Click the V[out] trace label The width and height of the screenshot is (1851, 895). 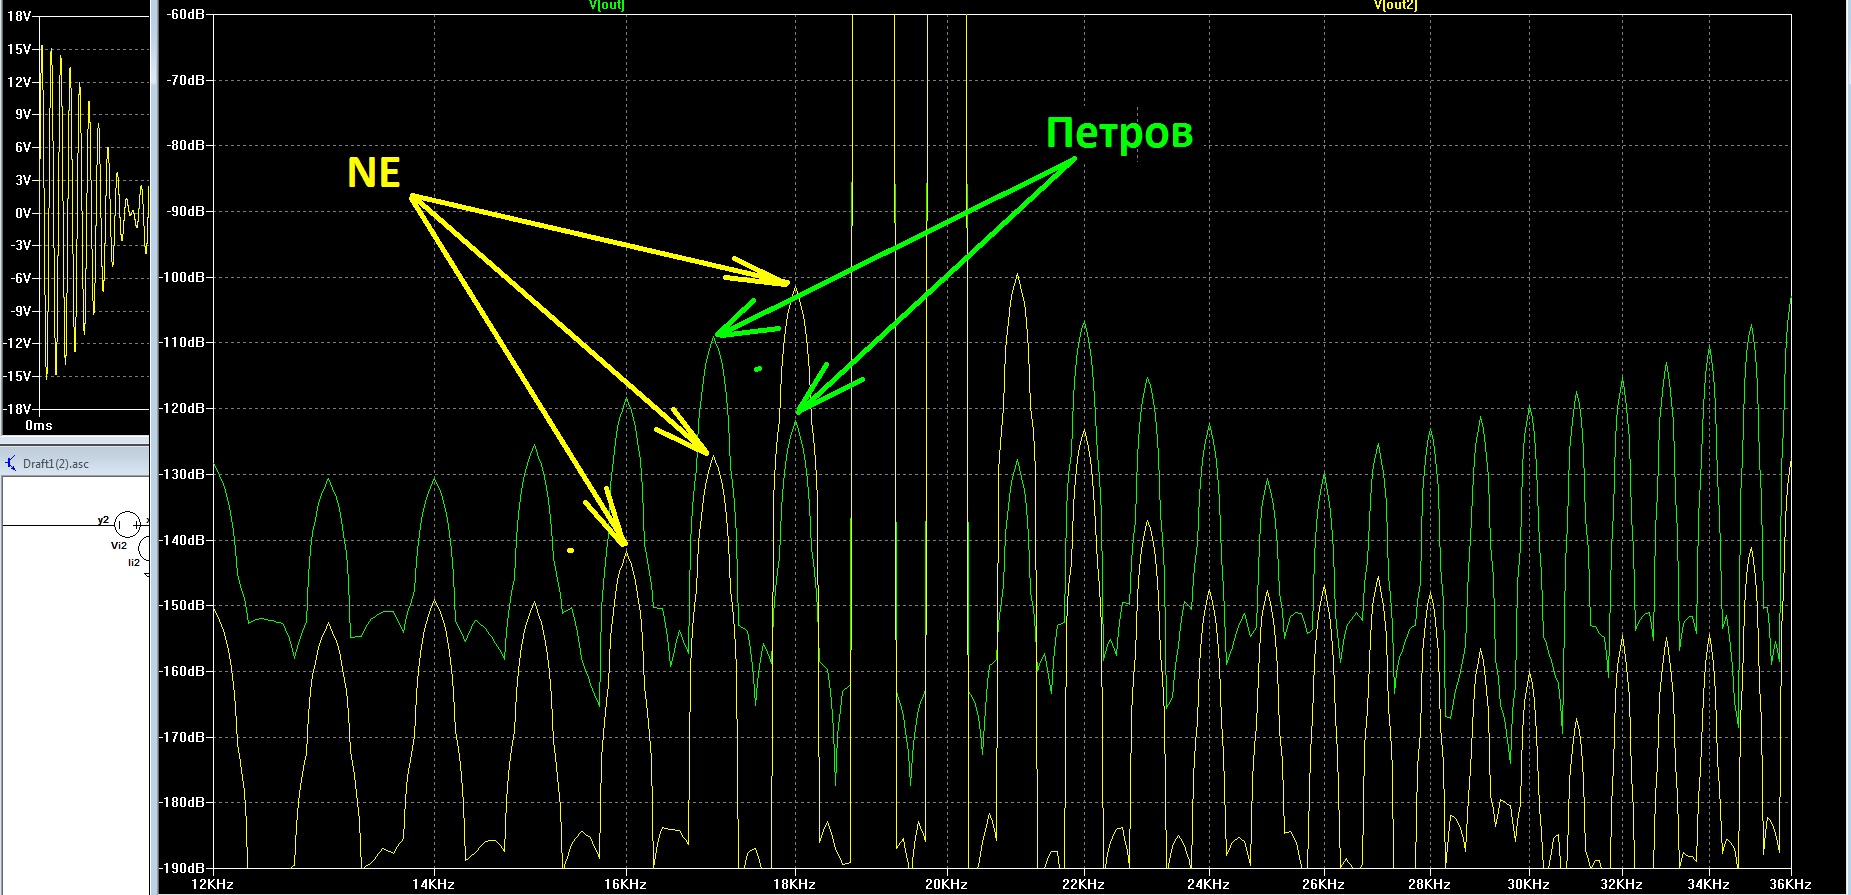pos(607,5)
